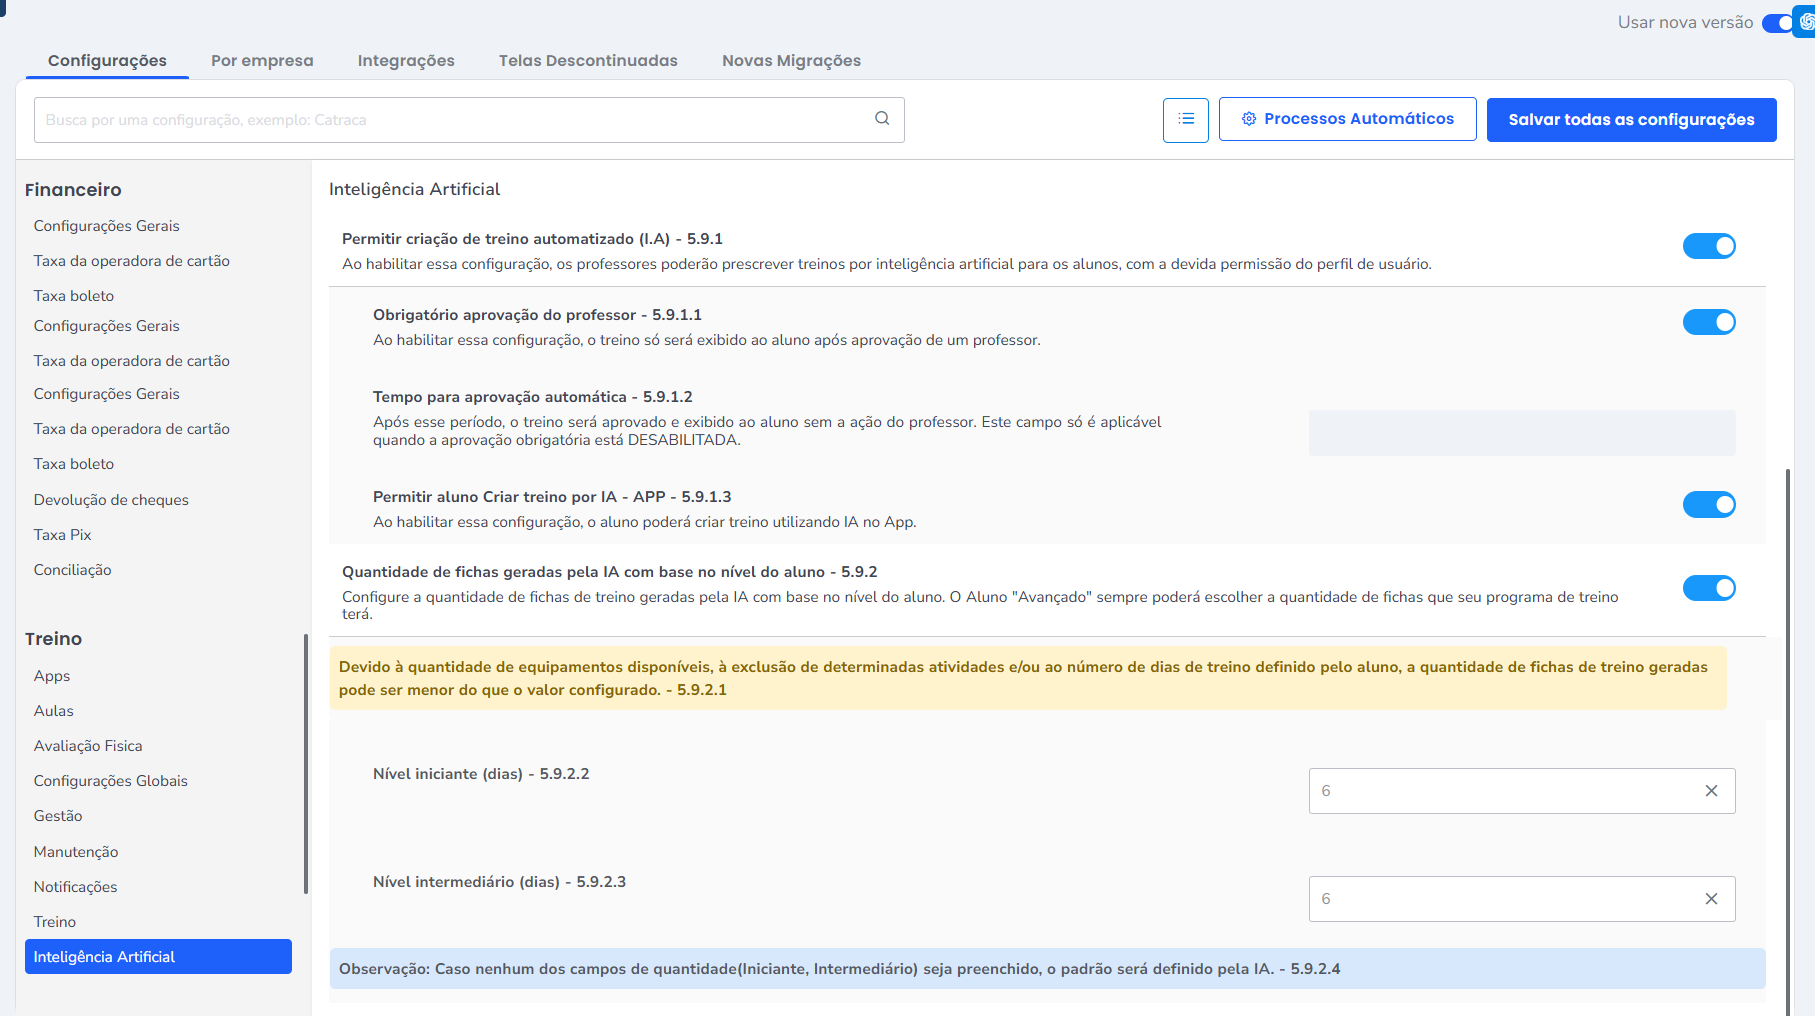Open Avaliação Fisica in the Treino section
This screenshot has height=1016, width=1815.
[x=88, y=746]
